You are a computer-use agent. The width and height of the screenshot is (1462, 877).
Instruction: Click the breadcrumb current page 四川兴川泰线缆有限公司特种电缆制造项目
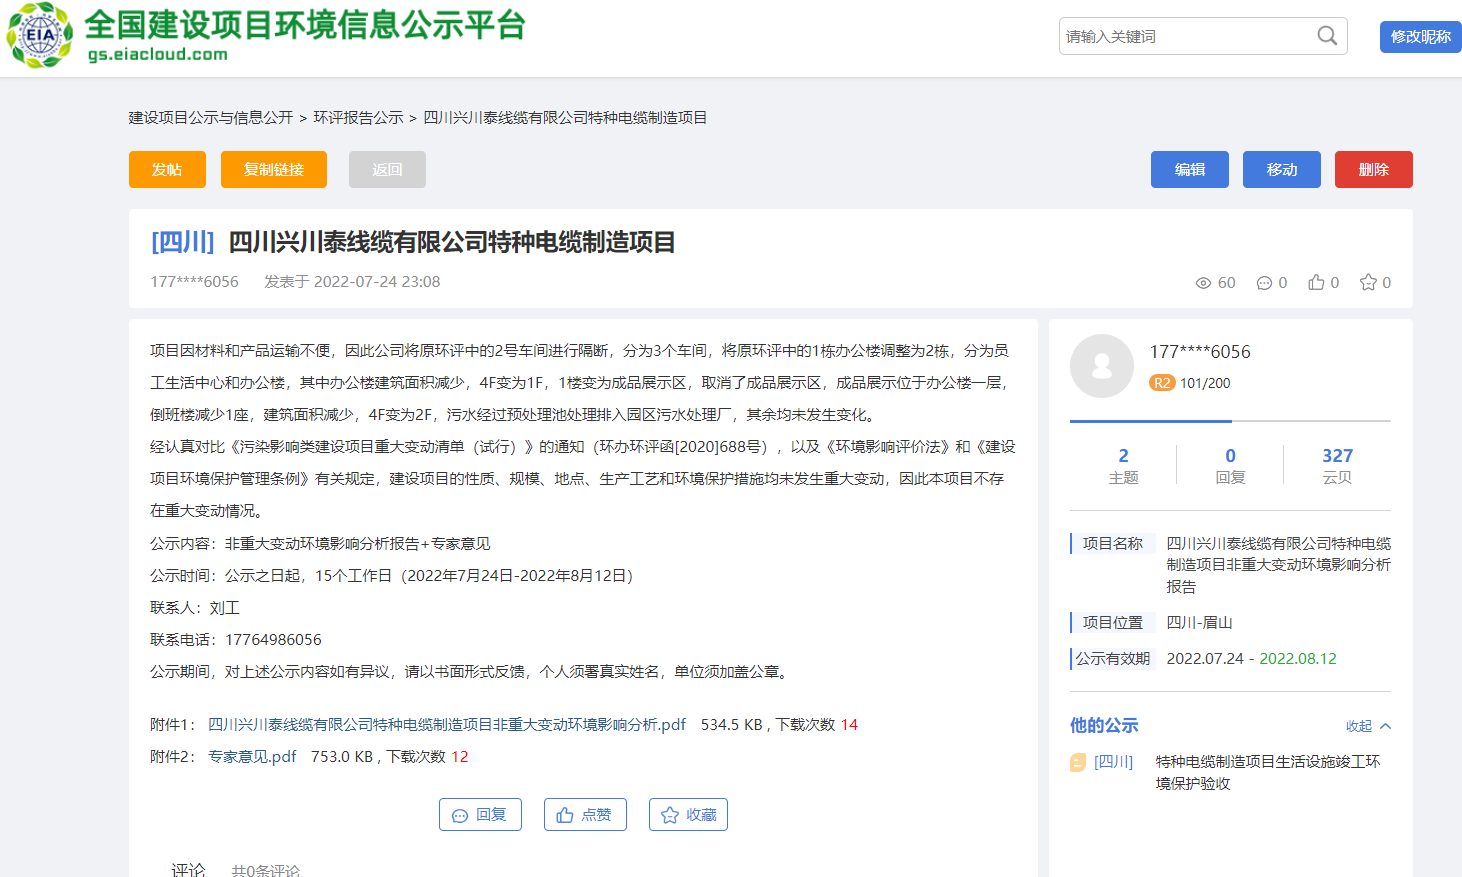coord(565,118)
